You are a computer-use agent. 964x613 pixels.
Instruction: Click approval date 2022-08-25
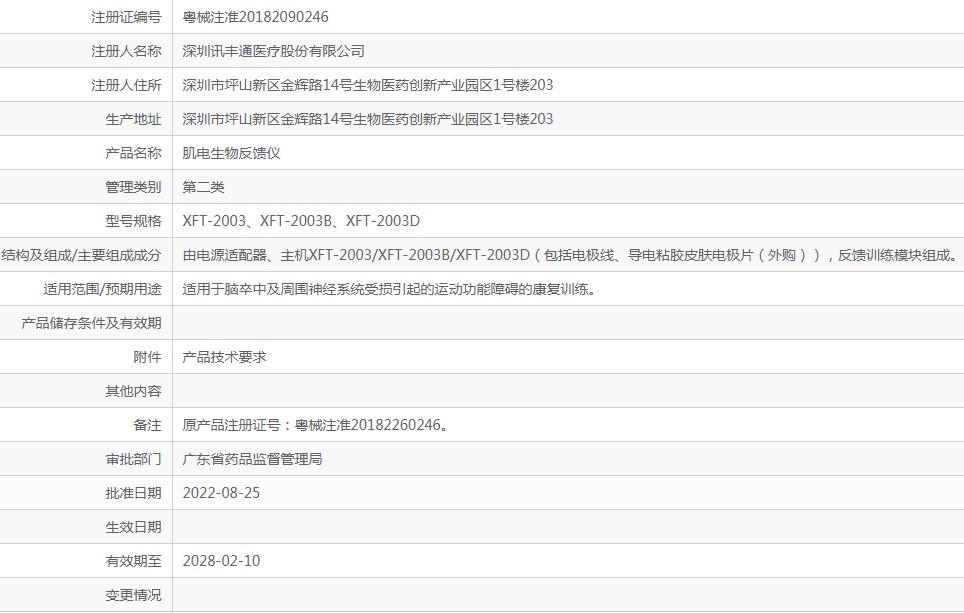pyautogui.click(x=221, y=493)
